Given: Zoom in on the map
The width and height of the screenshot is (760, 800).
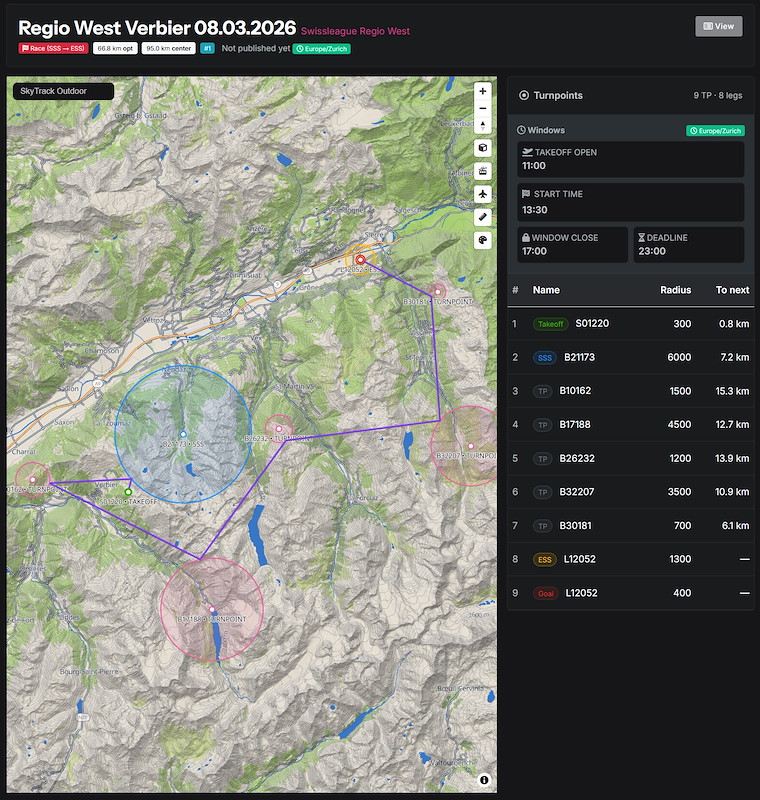Looking at the screenshot, I should 483,91.
